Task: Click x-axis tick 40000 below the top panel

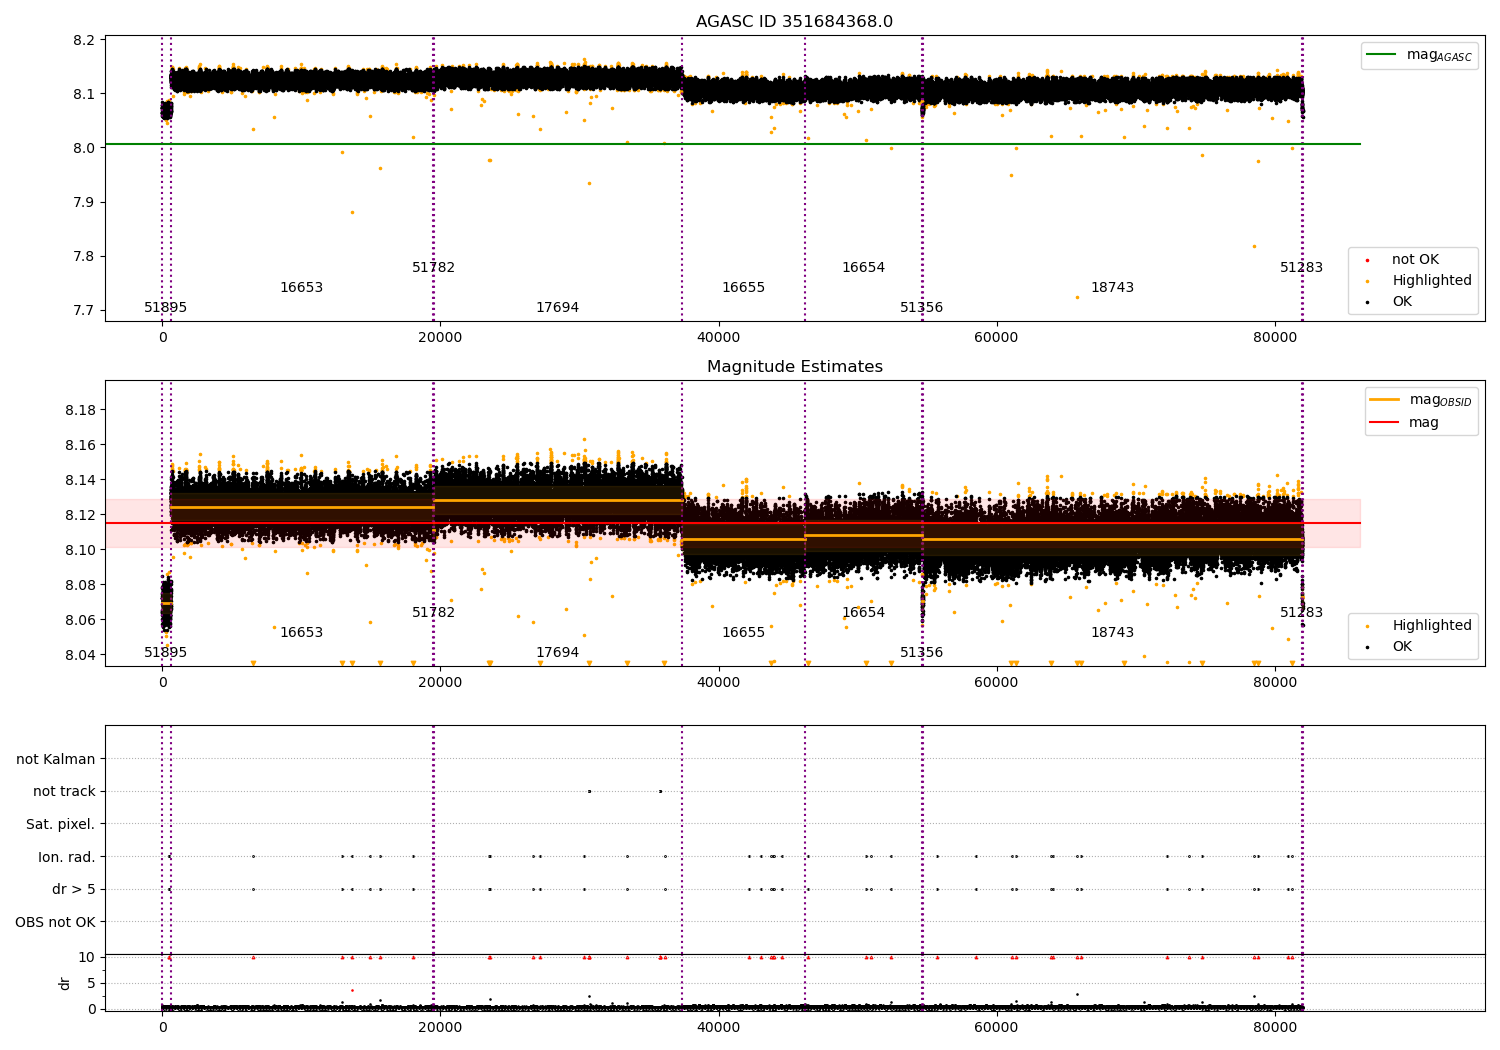Action: pos(718,337)
